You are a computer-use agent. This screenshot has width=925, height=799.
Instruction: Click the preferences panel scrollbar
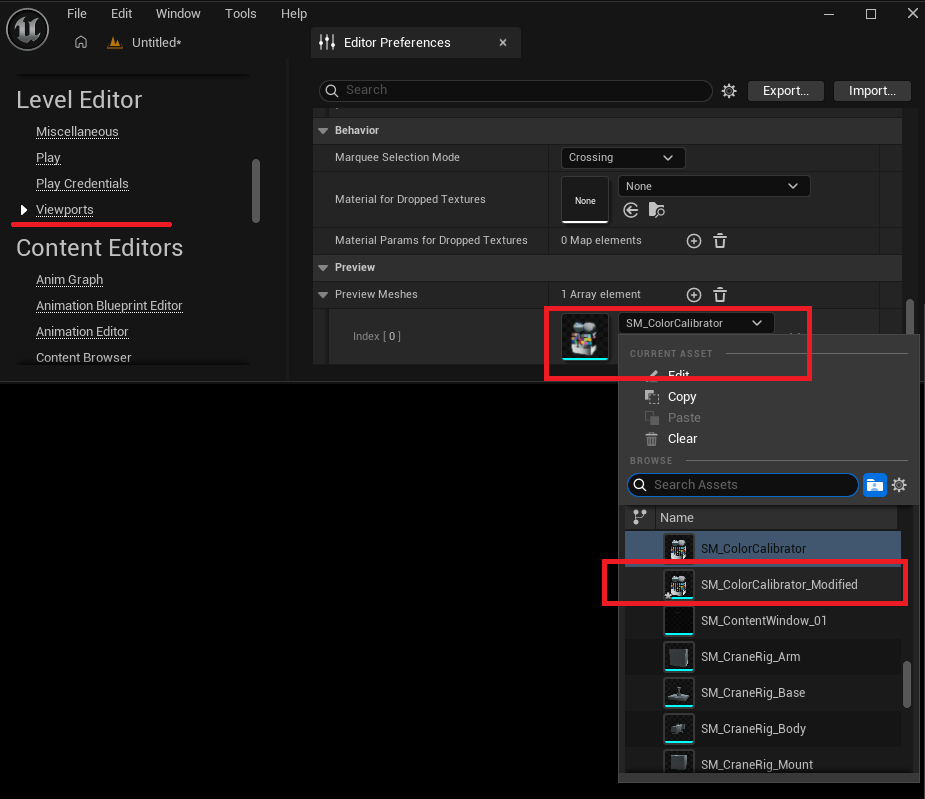(910, 316)
